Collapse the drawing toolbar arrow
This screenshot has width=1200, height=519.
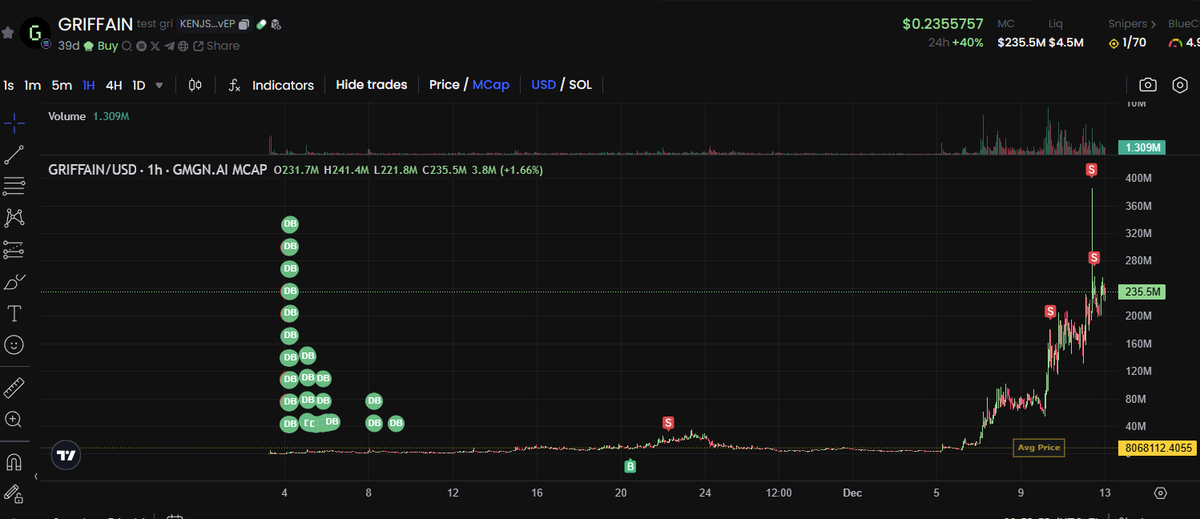[x=35, y=476]
